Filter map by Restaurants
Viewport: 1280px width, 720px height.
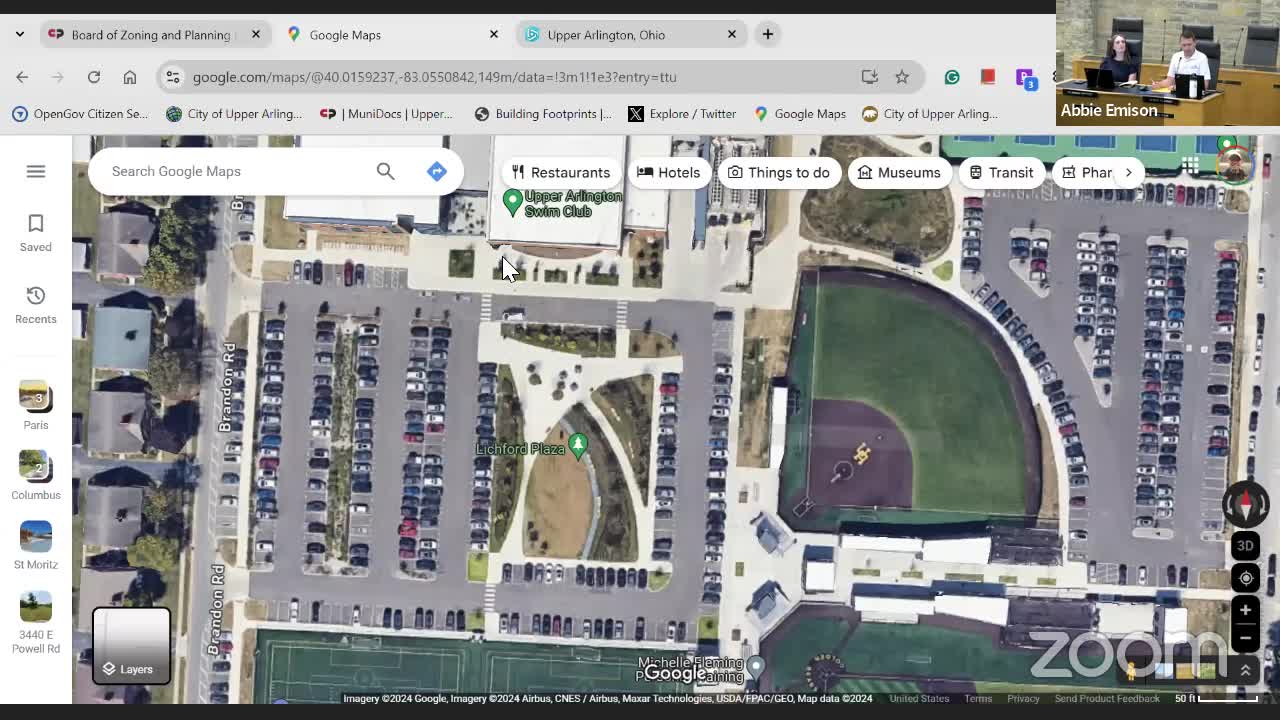(560, 172)
